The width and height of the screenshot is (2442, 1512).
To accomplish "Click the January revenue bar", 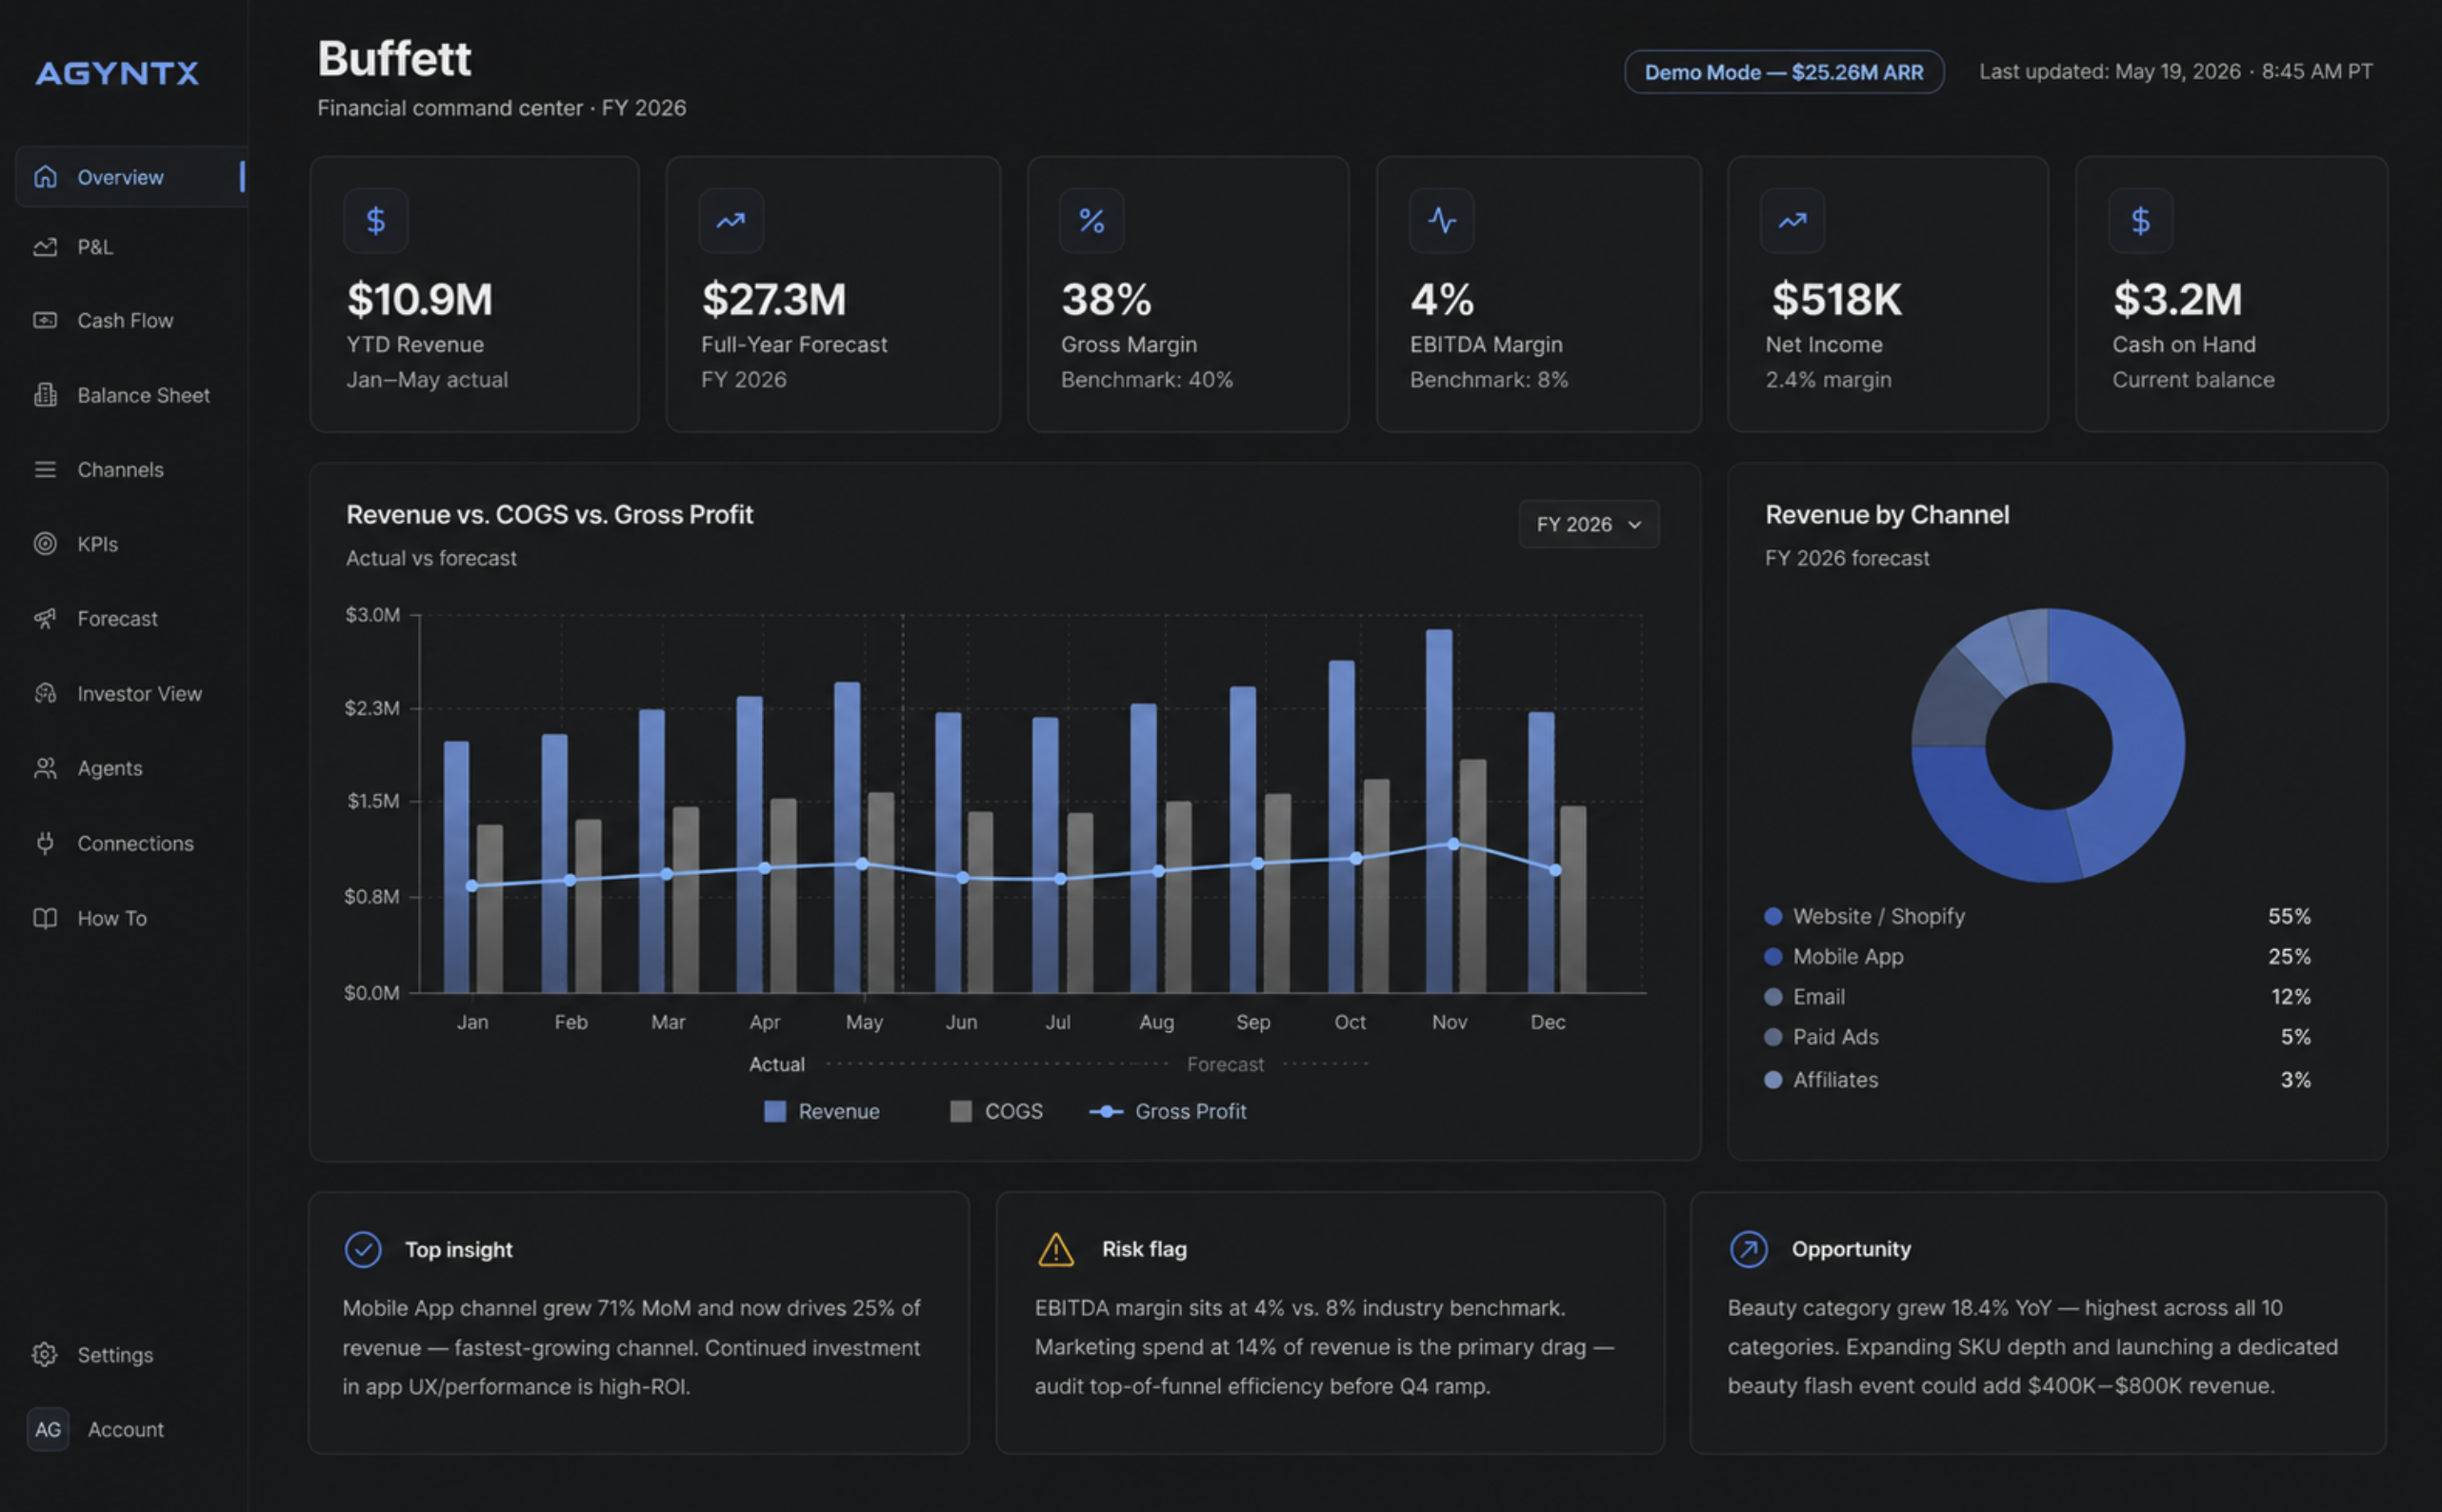I will pos(456,867).
